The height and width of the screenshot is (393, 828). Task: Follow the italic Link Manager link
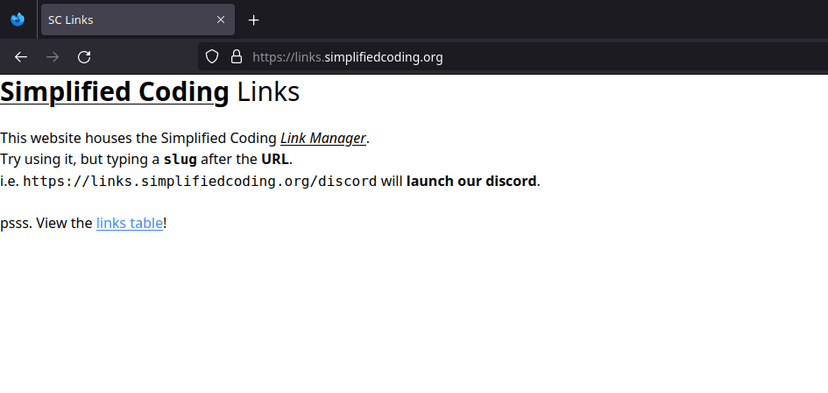(x=323, y=138)
